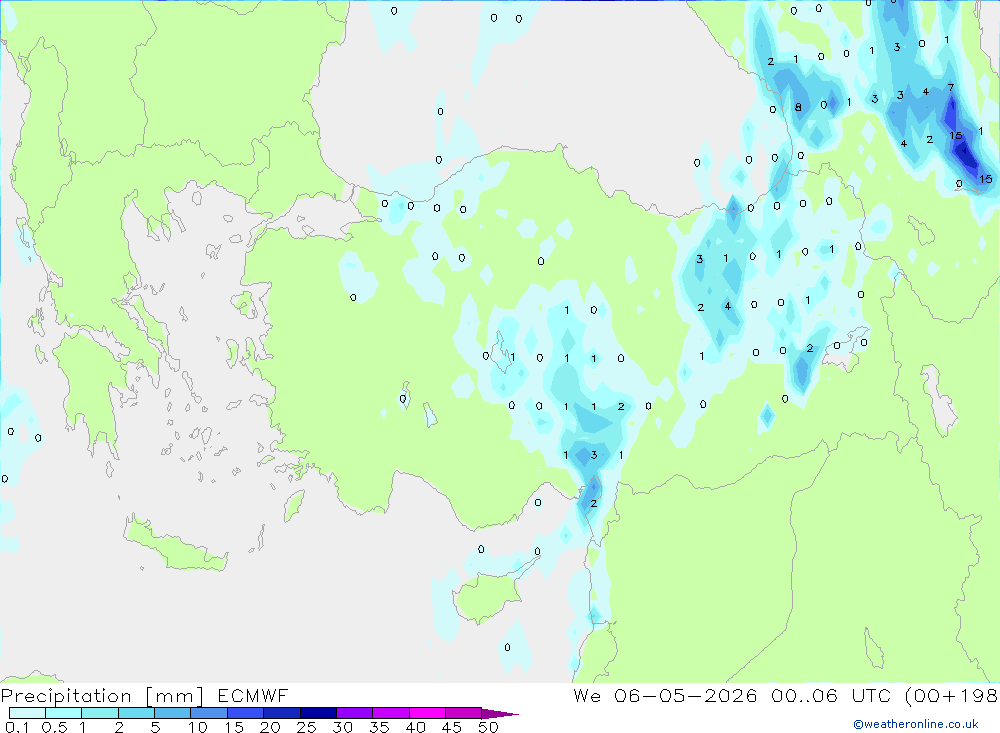Click the legend scale label '0.5'
This screenshot has width=1000, height=733.
pyautogui.click(x=54, y=727)
